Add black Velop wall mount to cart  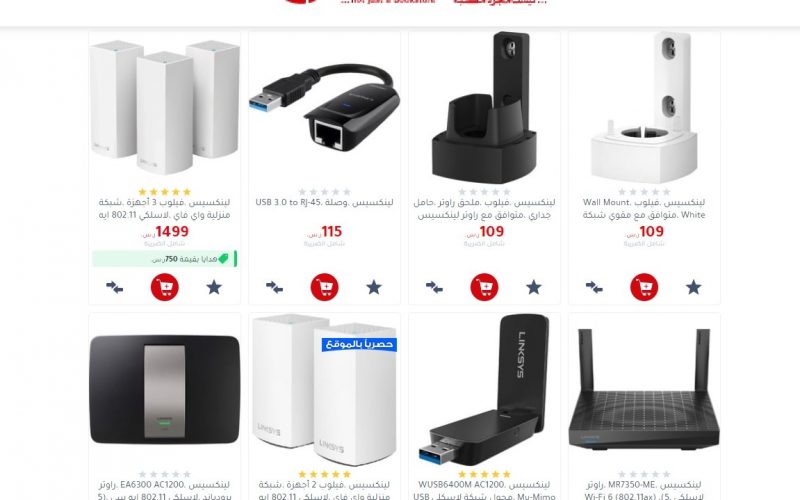click(484, 287)
